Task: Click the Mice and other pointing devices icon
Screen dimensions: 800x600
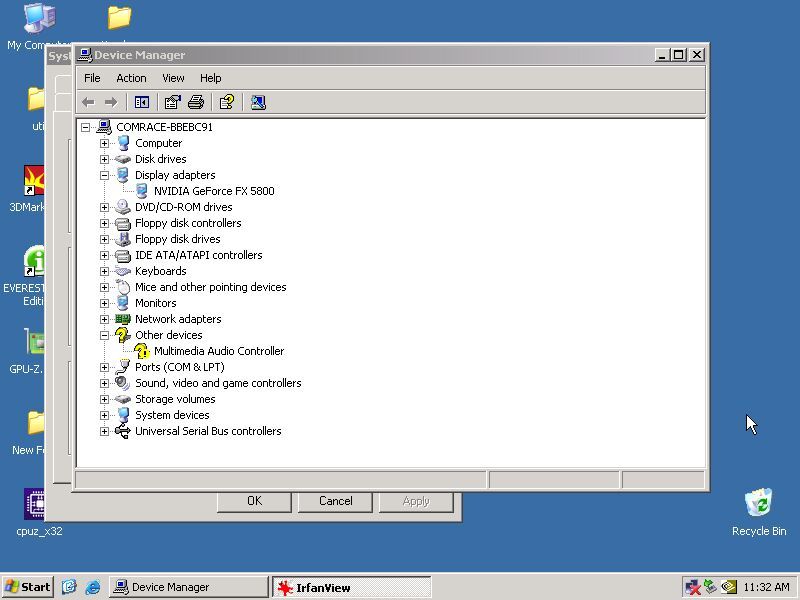Action: pyautogui.click(x=123, y=287)
